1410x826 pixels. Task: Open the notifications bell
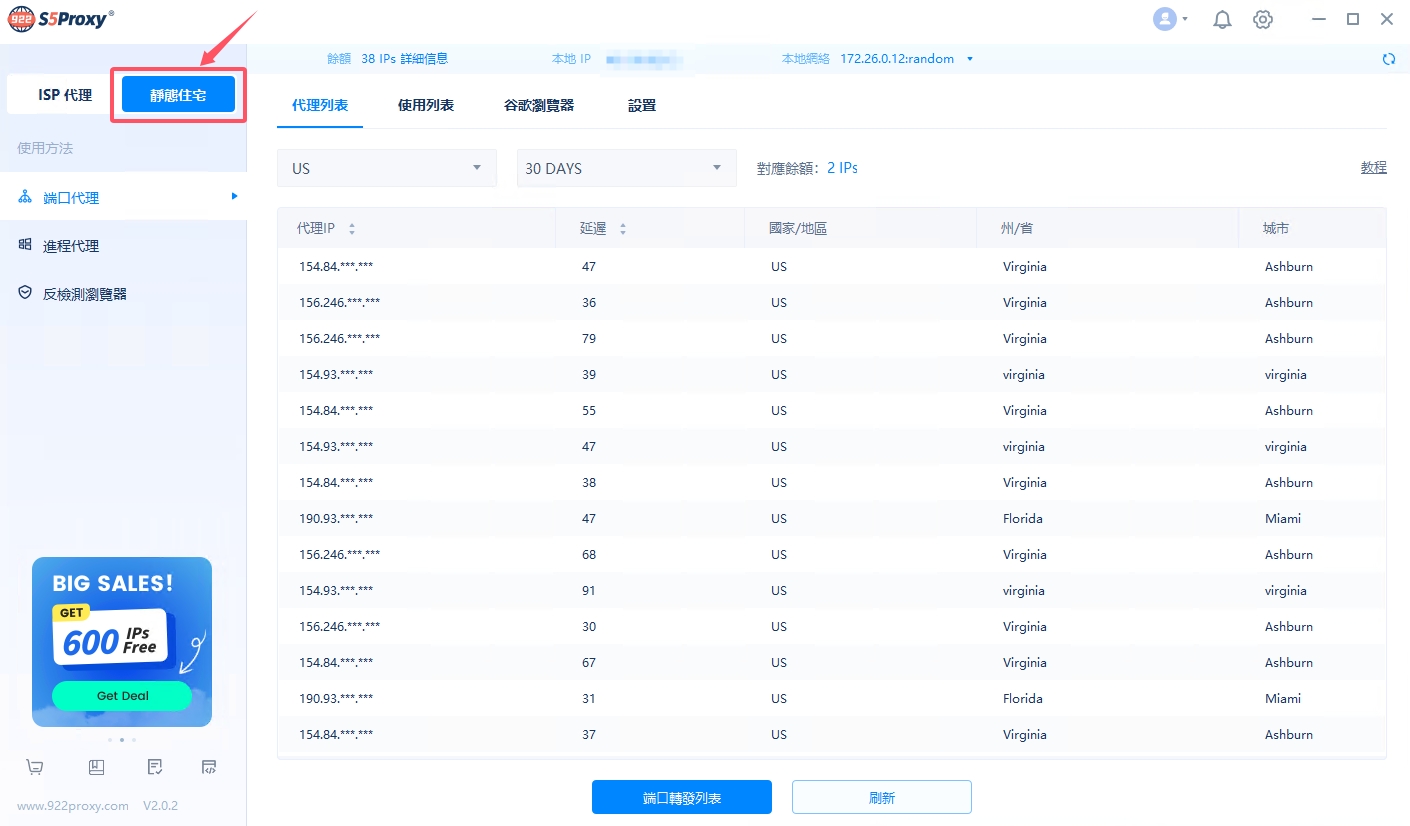tap(1222, 19)
